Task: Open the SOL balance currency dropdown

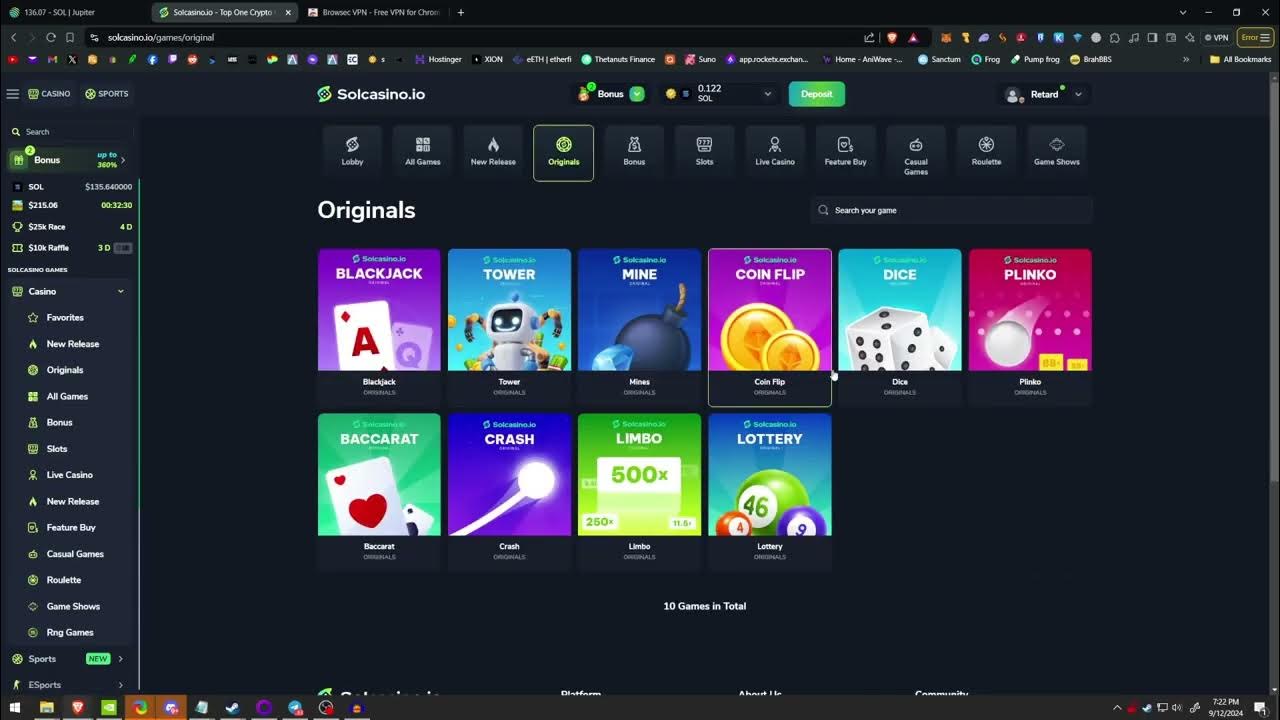Action: [x=766, y=93]
